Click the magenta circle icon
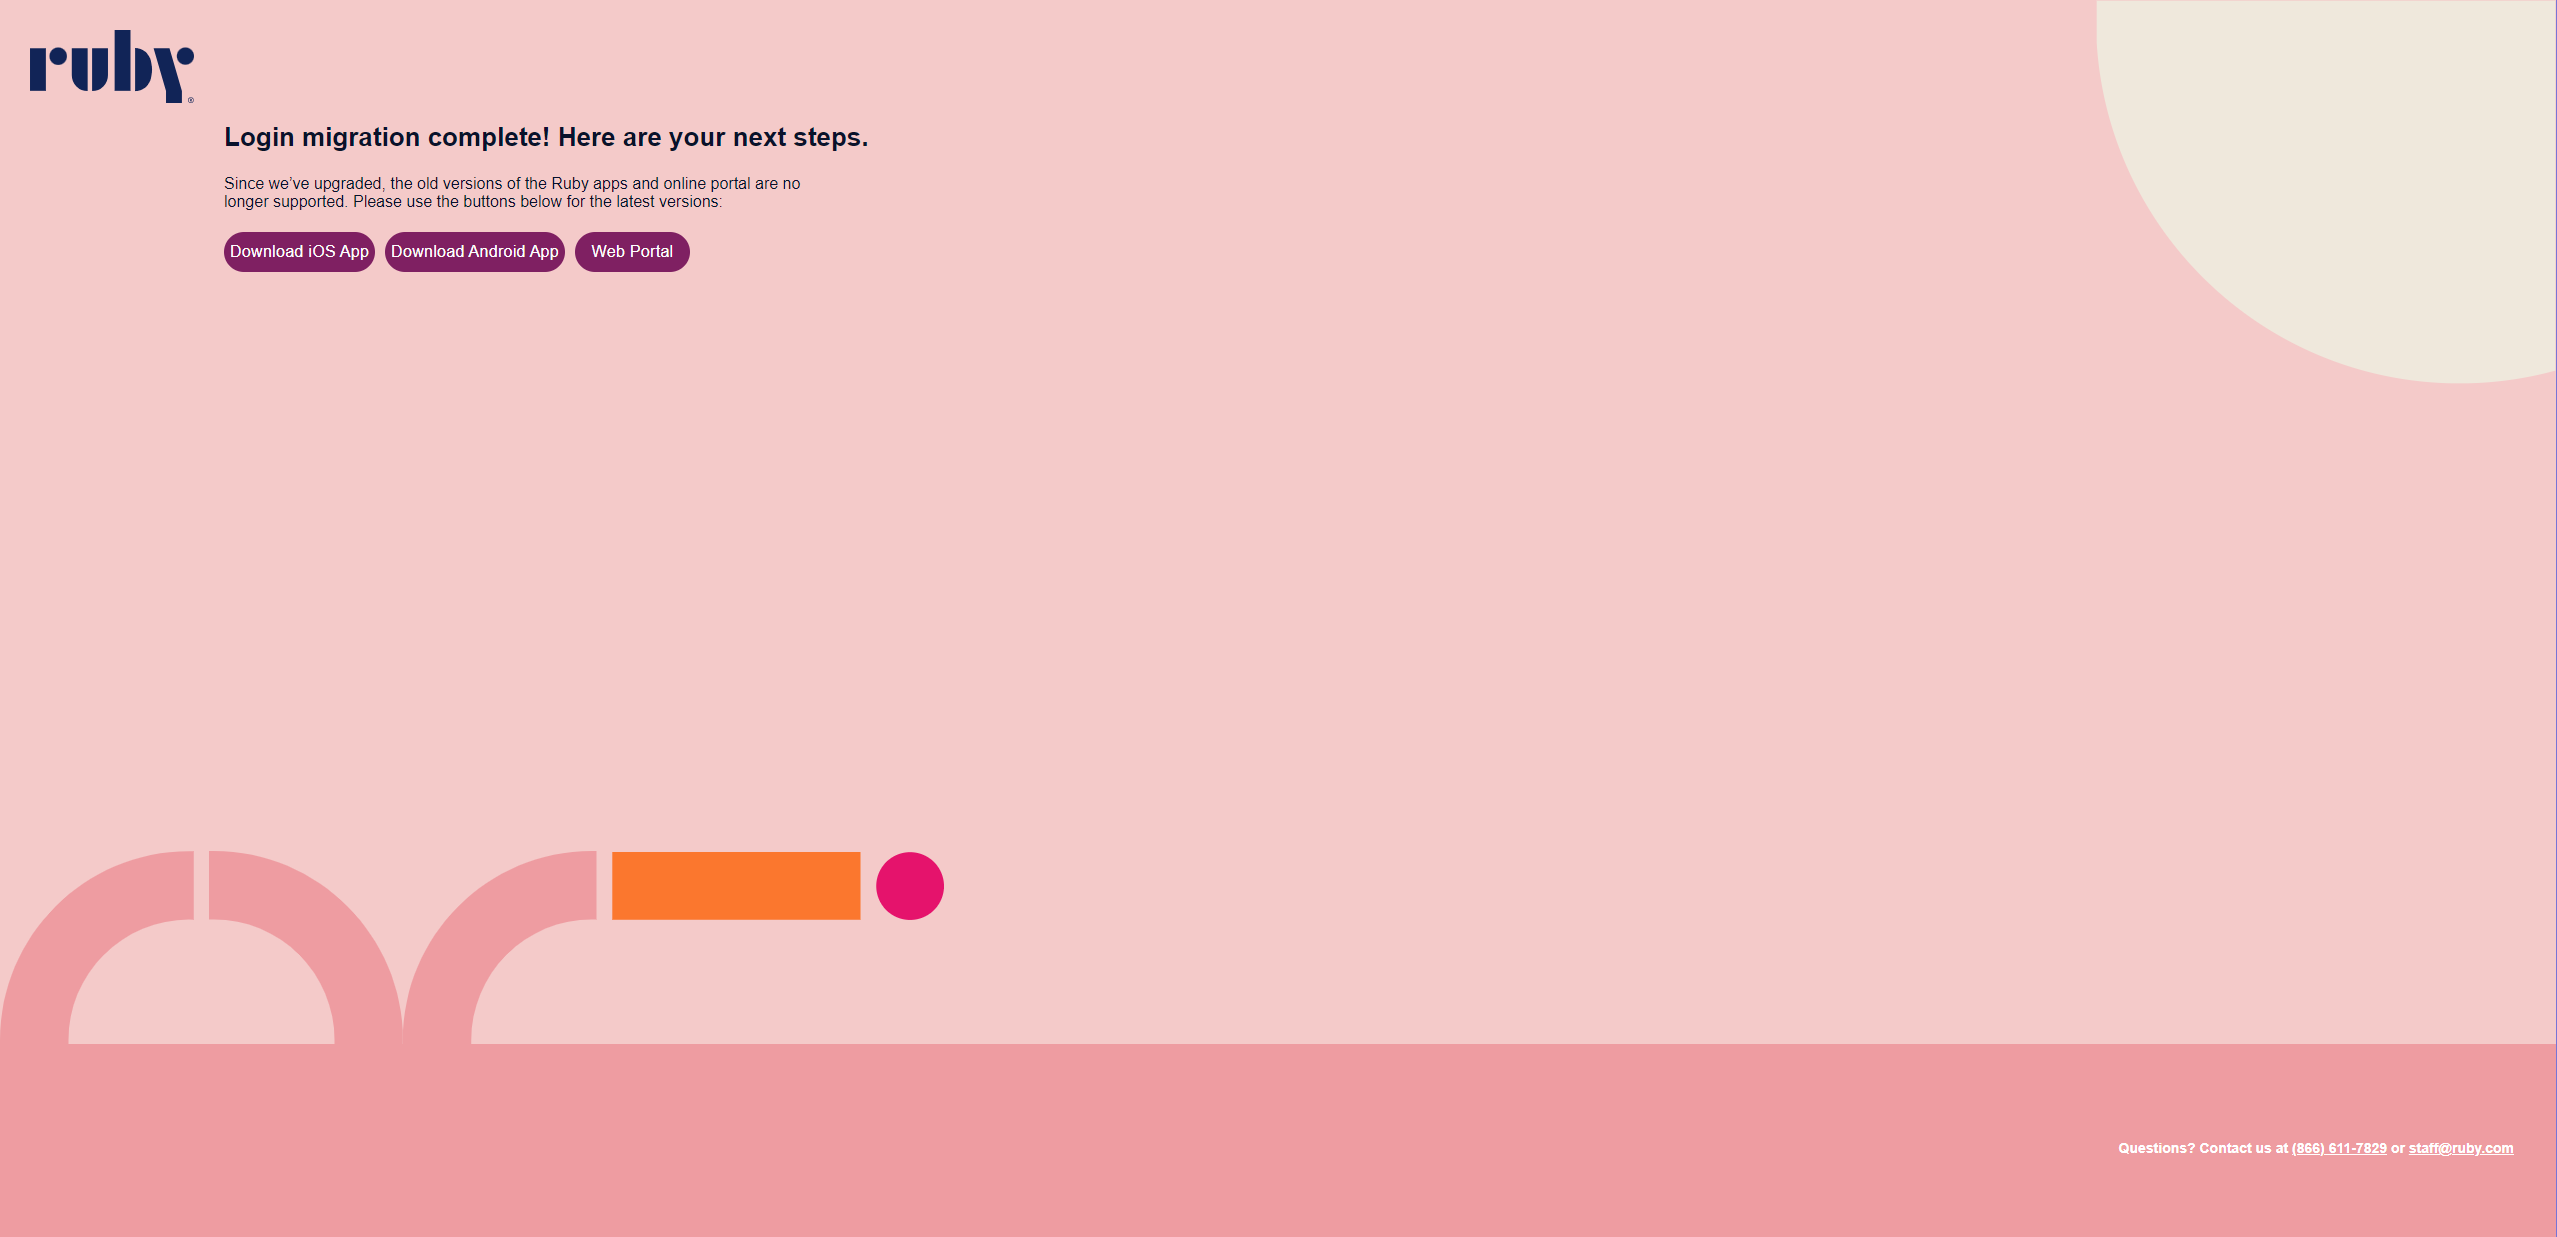The height and width of the screenshot is (1237, 2557). point(908,883)
